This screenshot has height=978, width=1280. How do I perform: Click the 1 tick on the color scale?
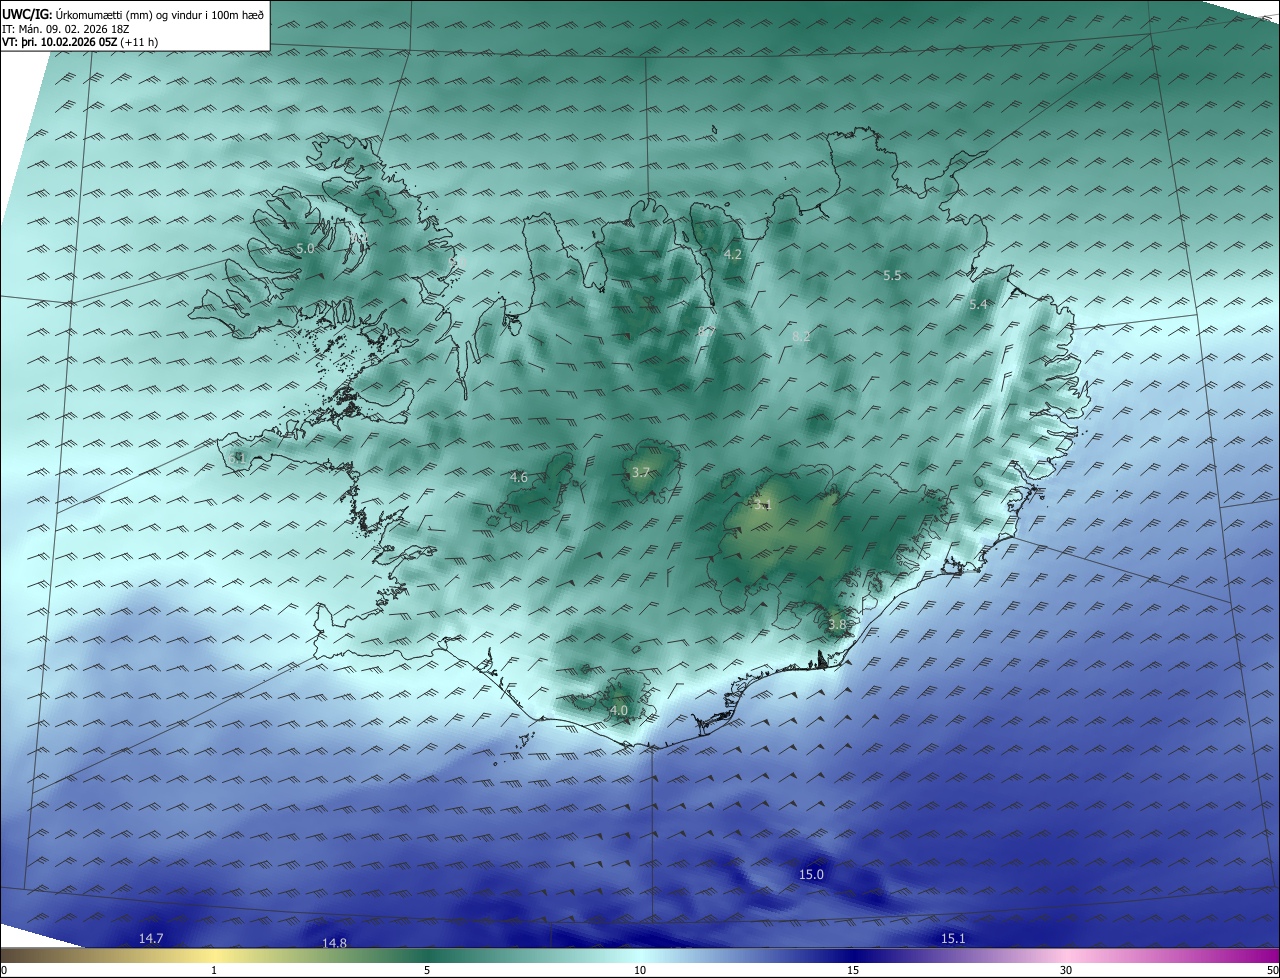[x=214, y=971]
